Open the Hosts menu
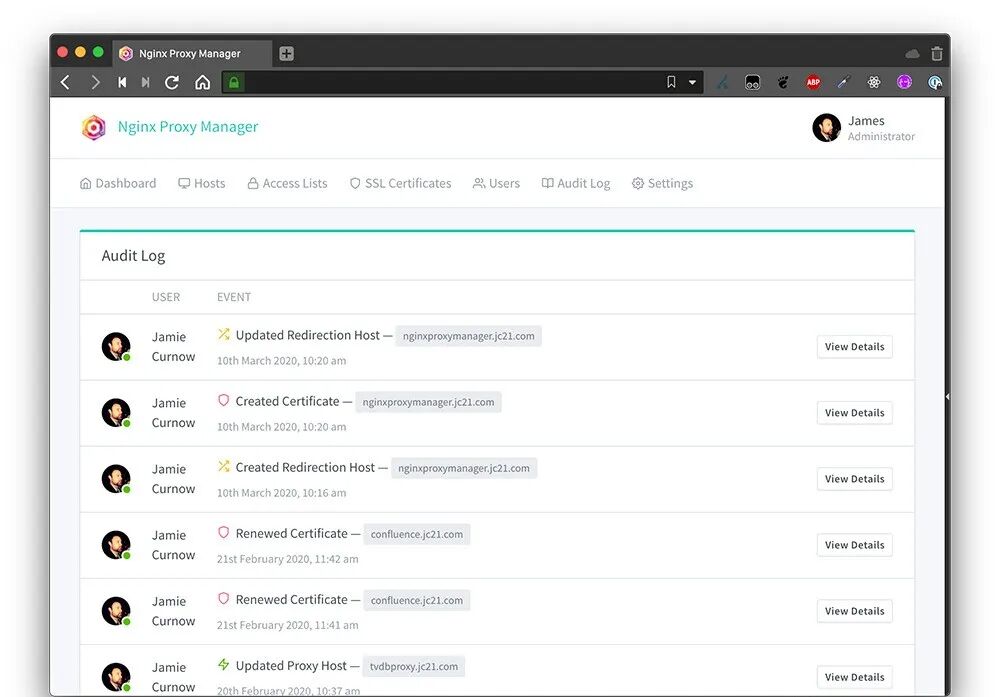This screenshot has height=697, width=1000. pos(202,184)
